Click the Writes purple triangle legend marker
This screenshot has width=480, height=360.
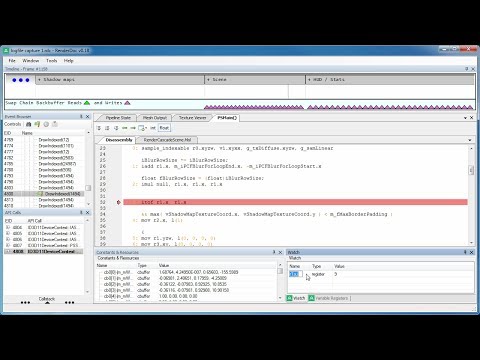point(127,103)
